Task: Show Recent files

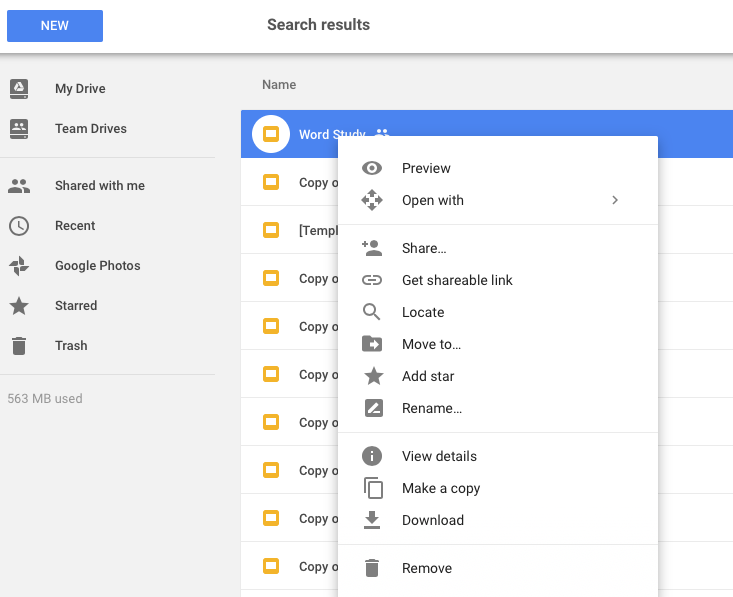Action: click(75, 226)
